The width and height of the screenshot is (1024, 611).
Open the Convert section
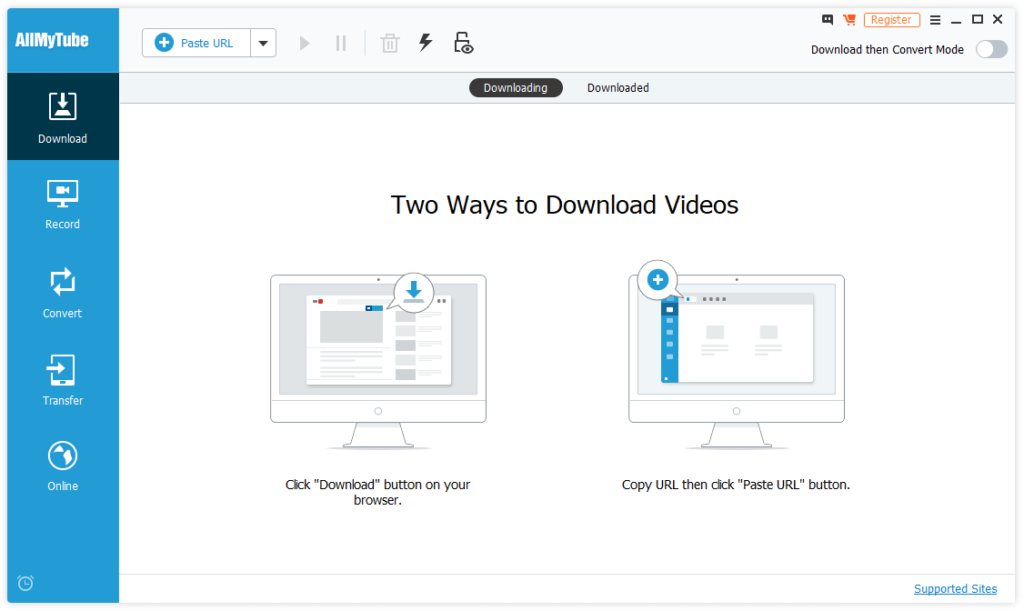pyautogui.click(x=62, y=293)
